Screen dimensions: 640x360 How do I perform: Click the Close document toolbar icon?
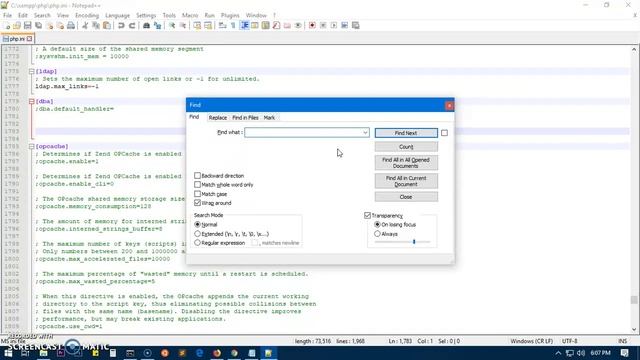tap(49, 25)
